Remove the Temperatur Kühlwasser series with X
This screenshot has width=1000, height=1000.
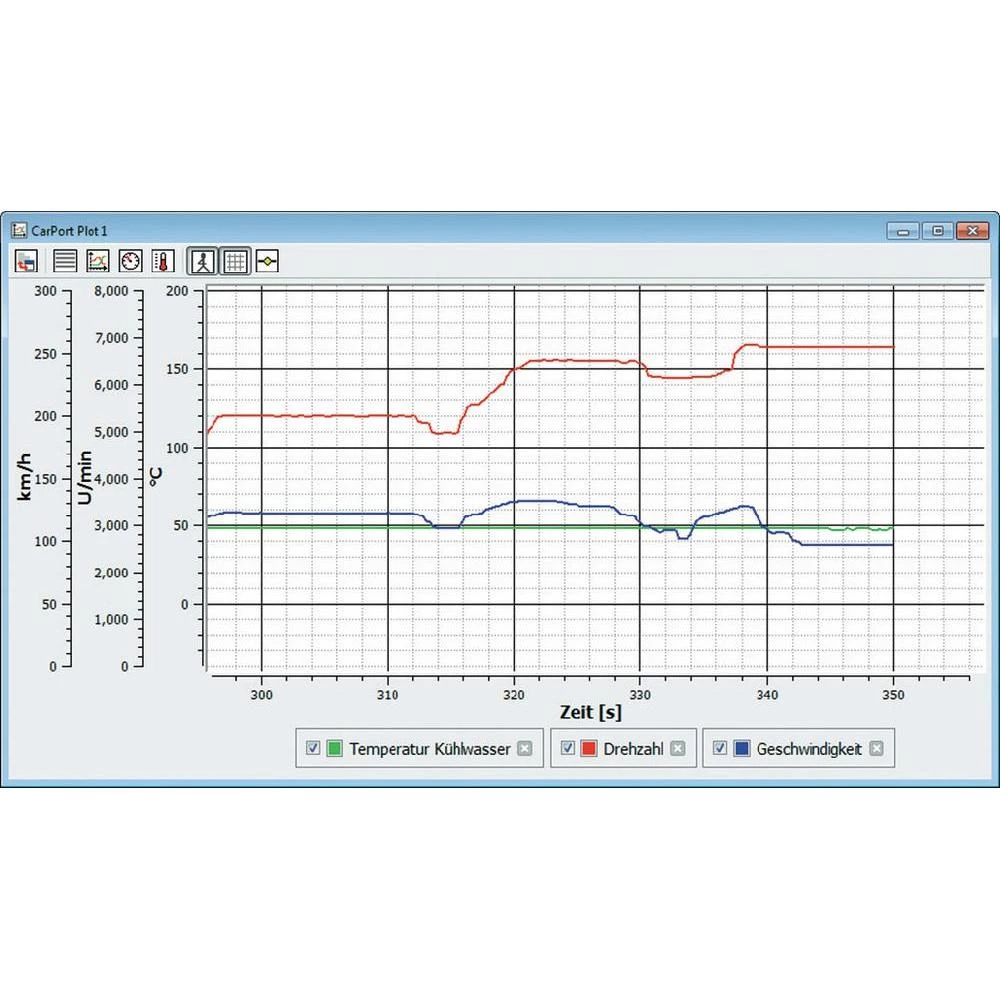[x=525, y=748]
